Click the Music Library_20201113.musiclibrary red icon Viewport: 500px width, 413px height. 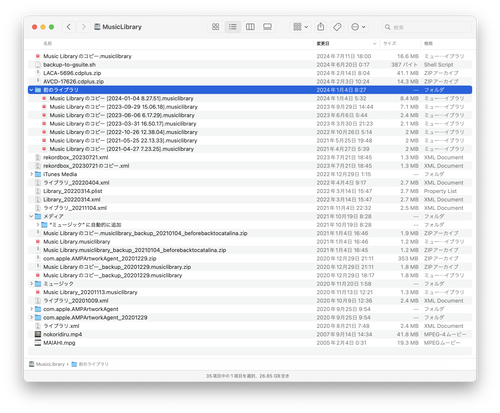[38, 292]
